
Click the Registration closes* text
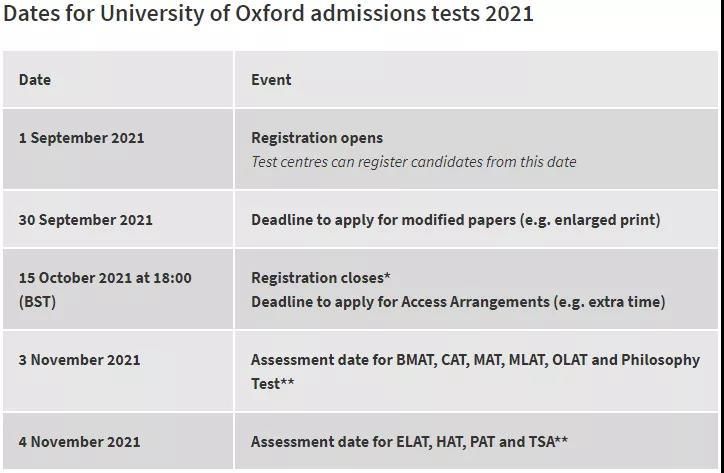320,278
